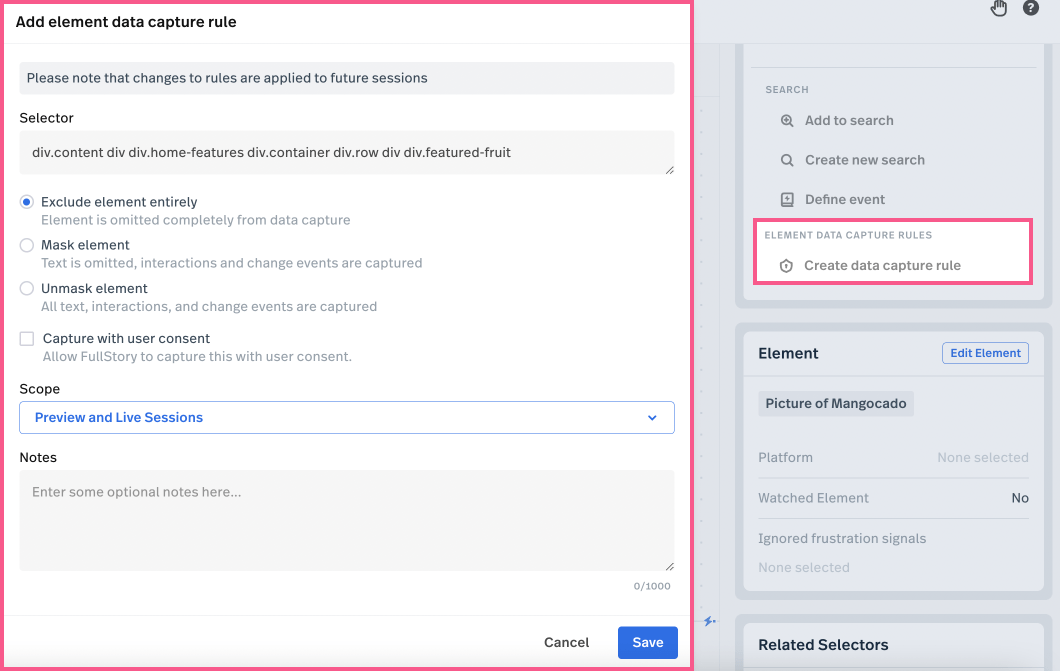Screen dimensions: 1060x671
Task: Click the lightning bolt icon
Action: click(x=710, y=621)
